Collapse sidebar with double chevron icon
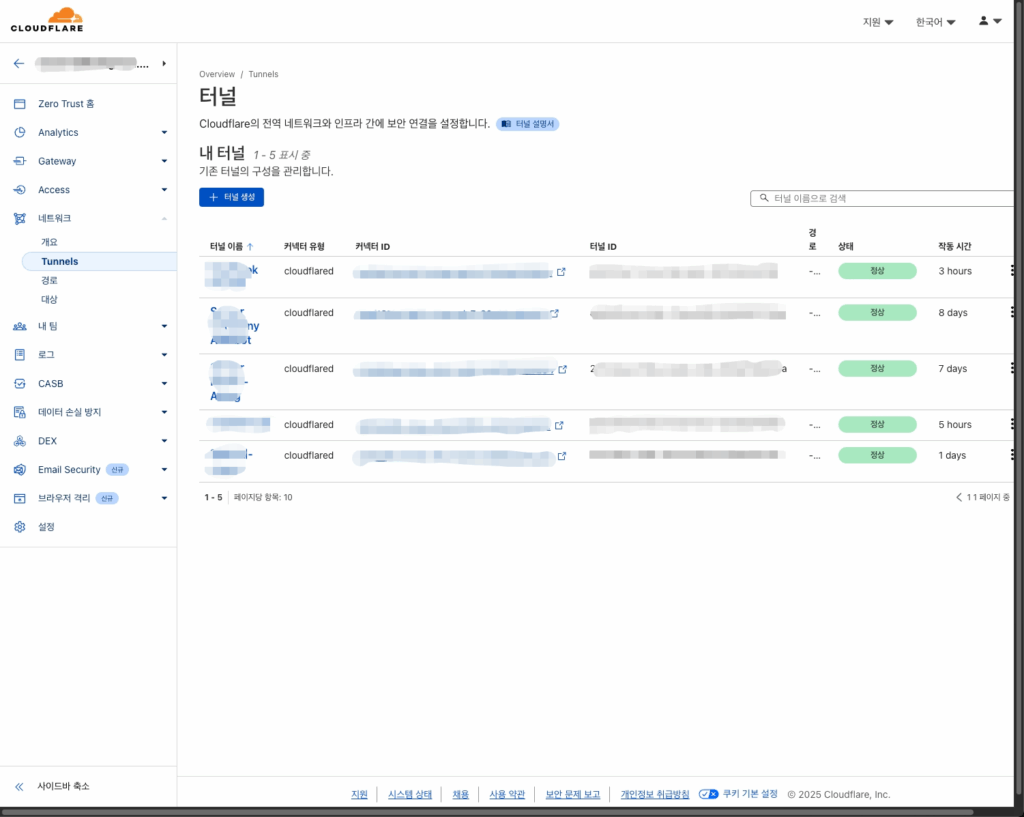1024x817 pixels. click(19, 786)
